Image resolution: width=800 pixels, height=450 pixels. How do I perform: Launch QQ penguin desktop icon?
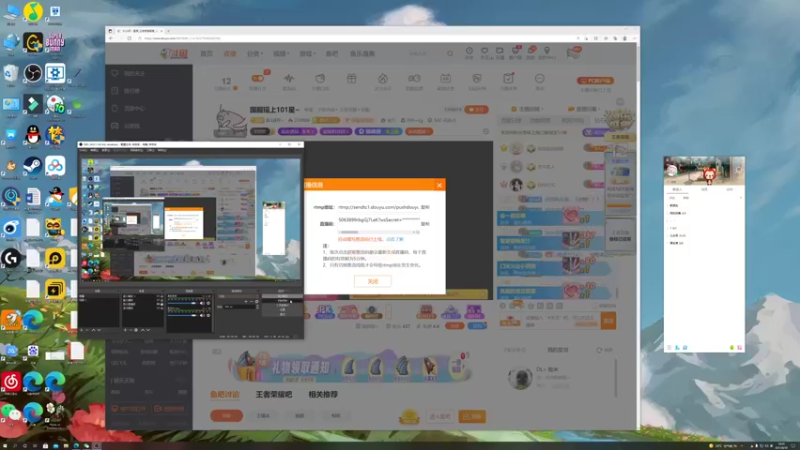(x=33, y=135)
